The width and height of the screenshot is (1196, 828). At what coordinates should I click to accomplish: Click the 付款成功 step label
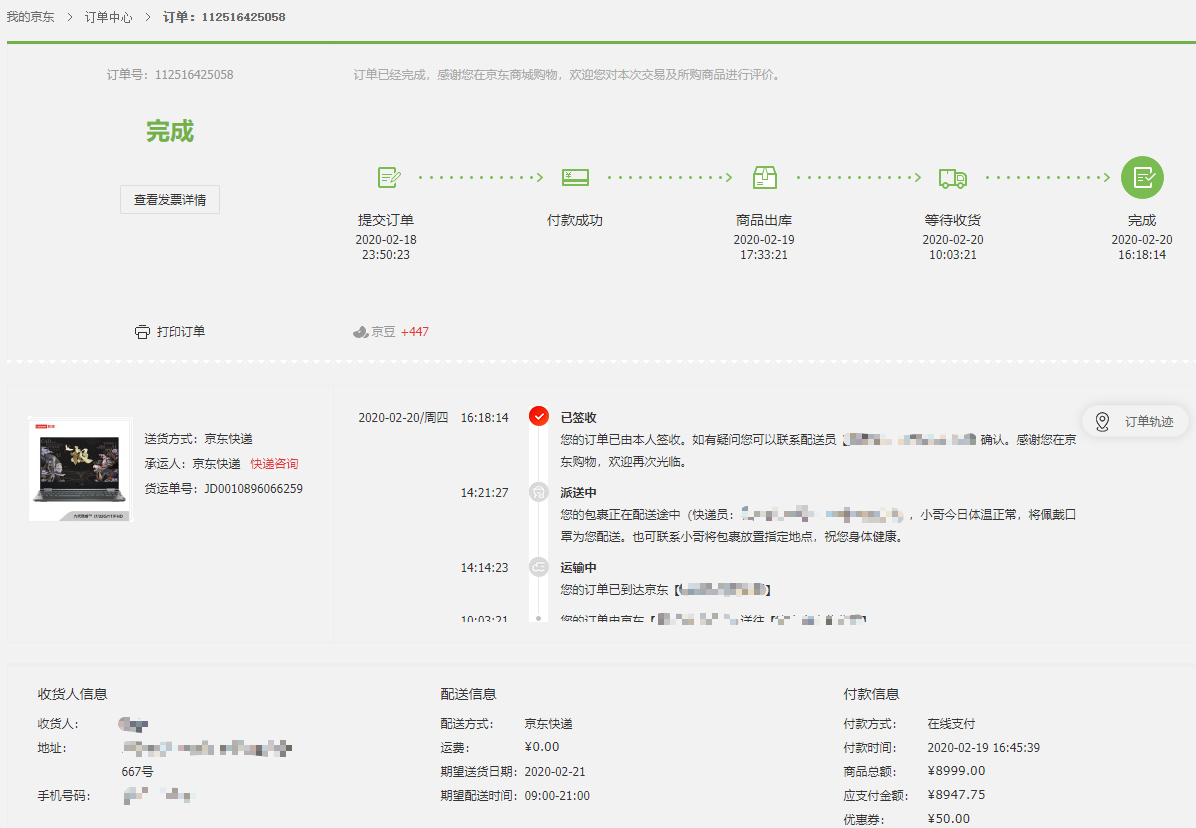(575, 220)
